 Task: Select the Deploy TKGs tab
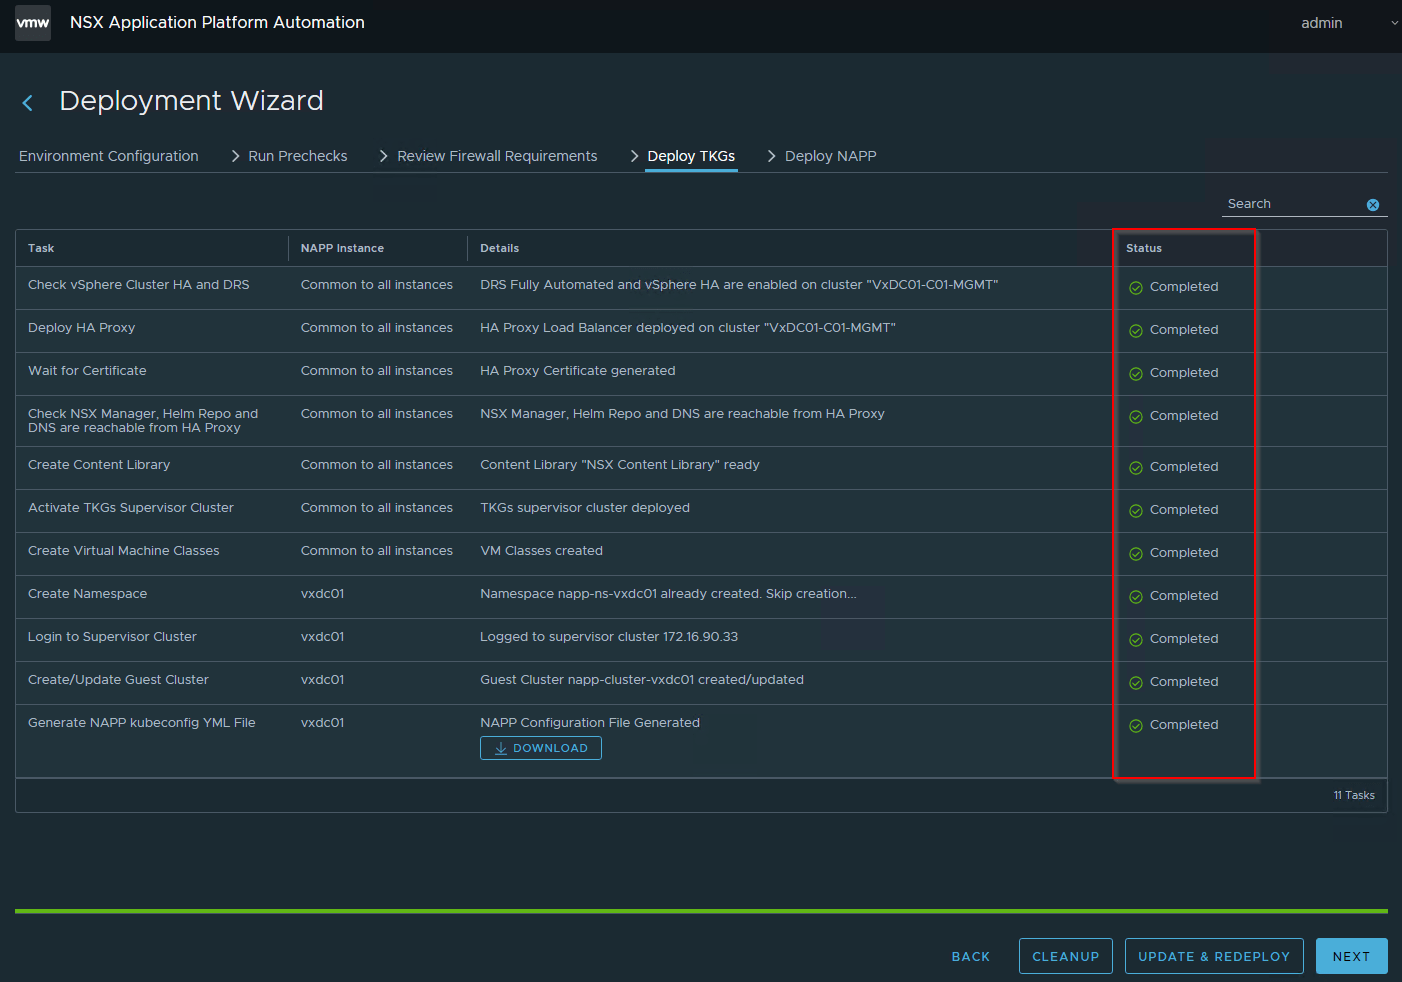coord(691,156)
